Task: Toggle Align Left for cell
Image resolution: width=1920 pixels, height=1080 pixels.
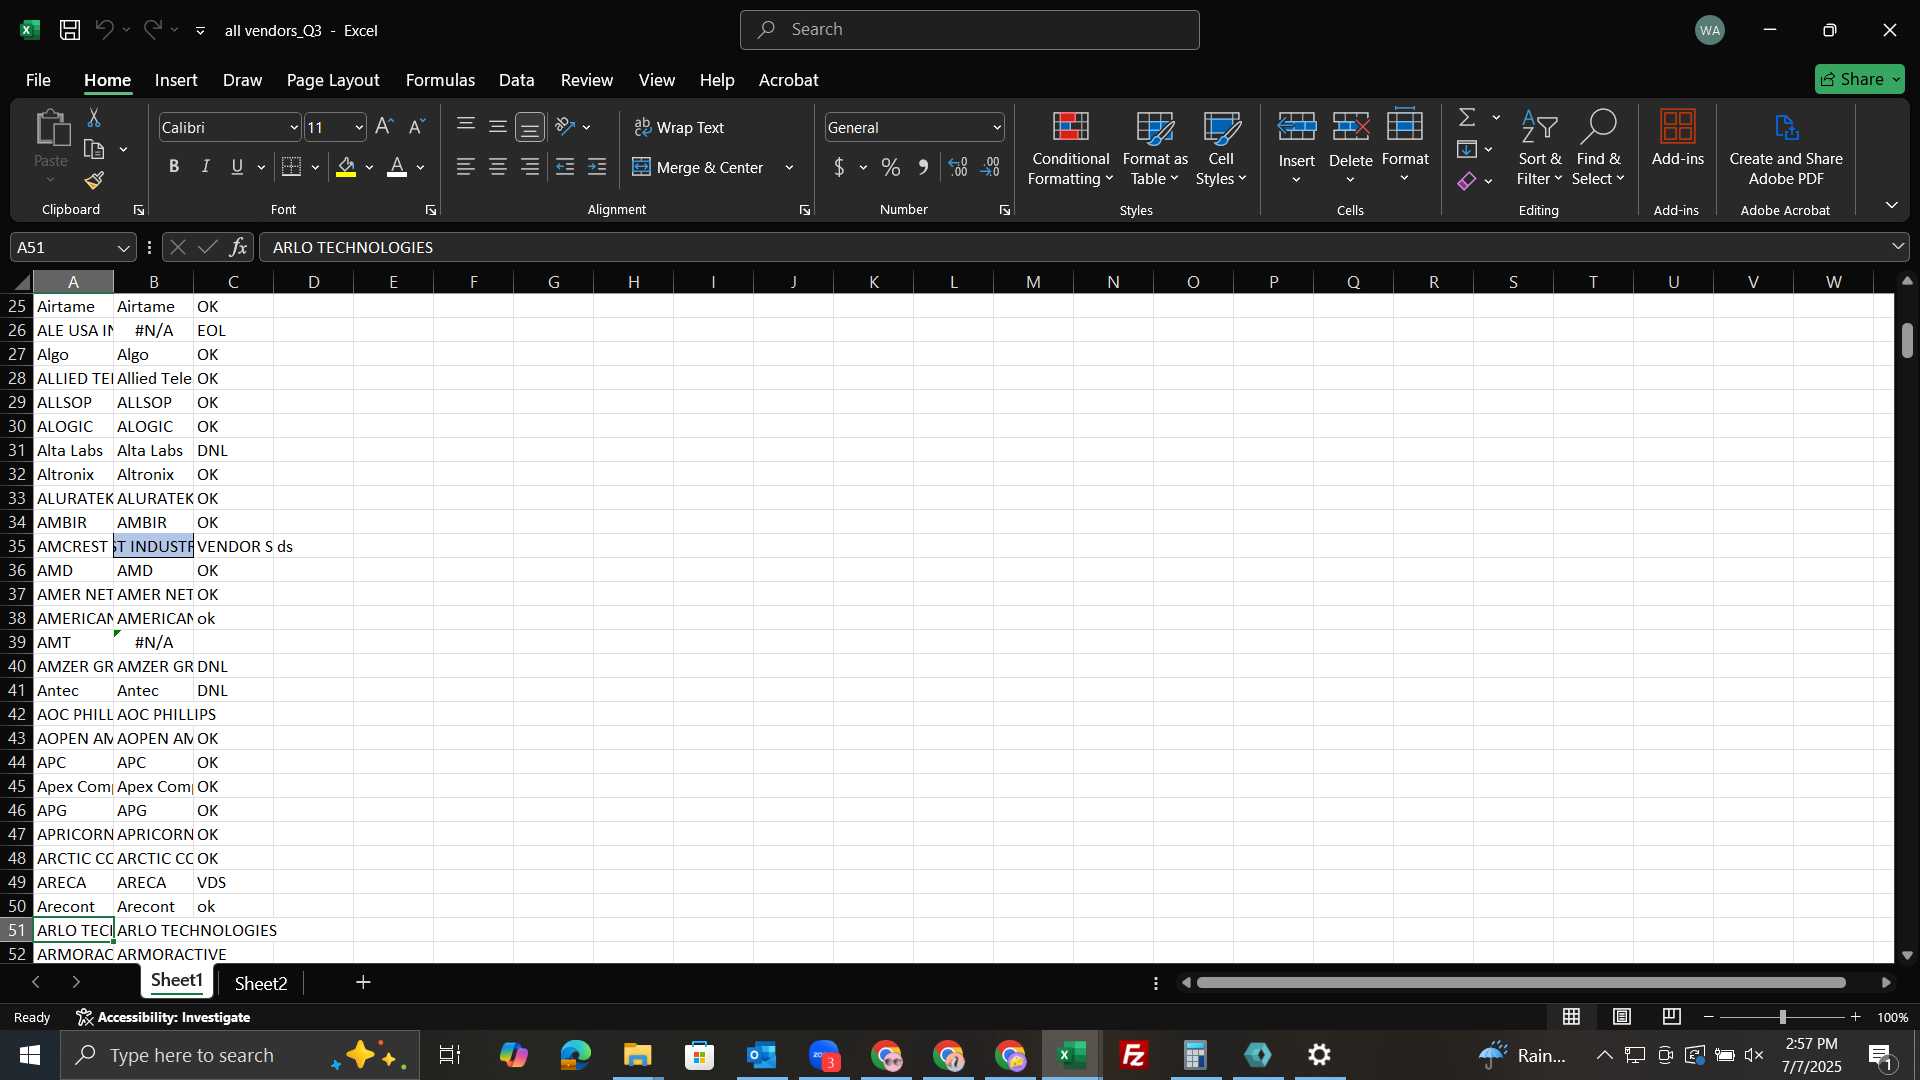Action: [x=465, y=167]
